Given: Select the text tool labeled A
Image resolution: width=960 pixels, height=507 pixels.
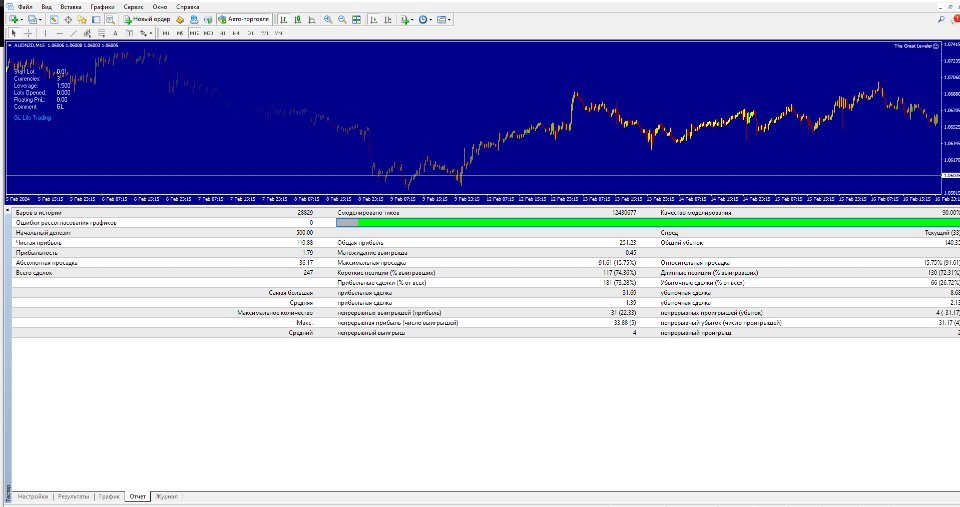Looking at the screenshot, I should (x=115, y=33).
